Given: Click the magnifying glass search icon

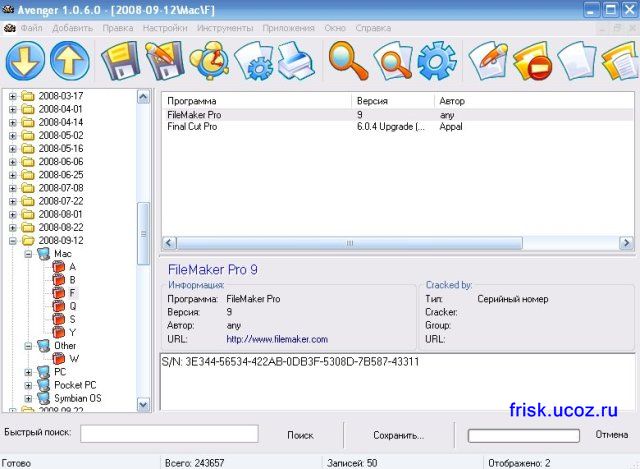Looking at the screenshot, I should click(x=348, y=60).
